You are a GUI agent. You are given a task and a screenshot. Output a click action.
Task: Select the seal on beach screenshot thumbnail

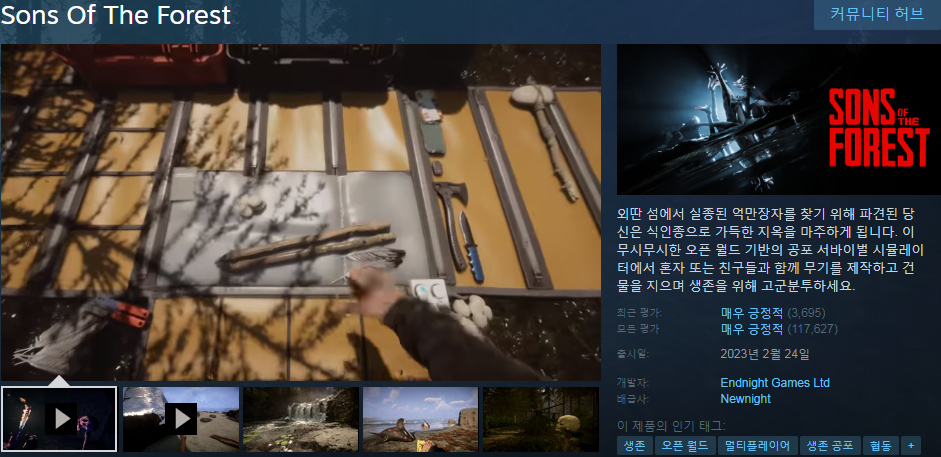(421, 419)
